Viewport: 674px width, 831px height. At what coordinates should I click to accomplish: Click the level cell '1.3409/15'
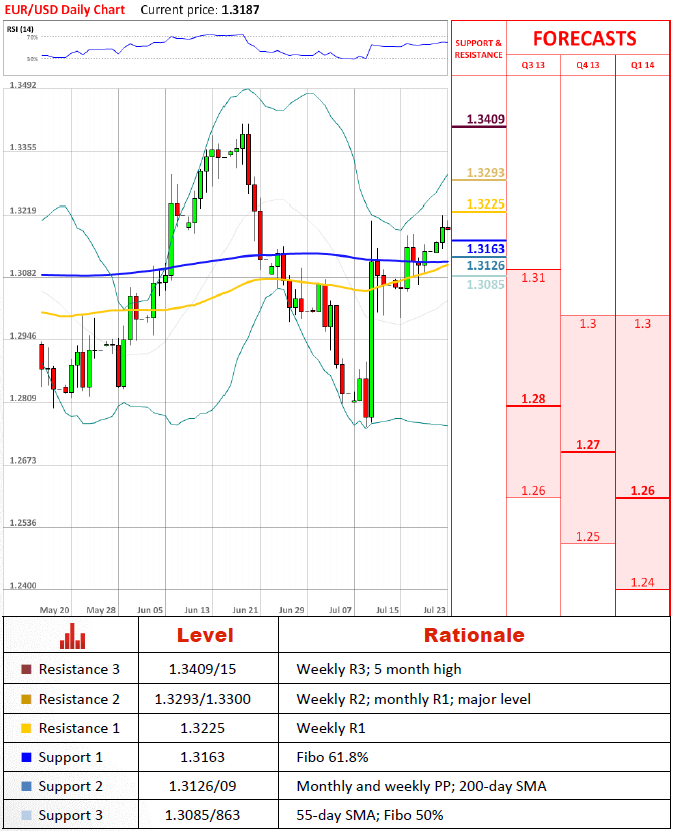[x=202, y=669]
